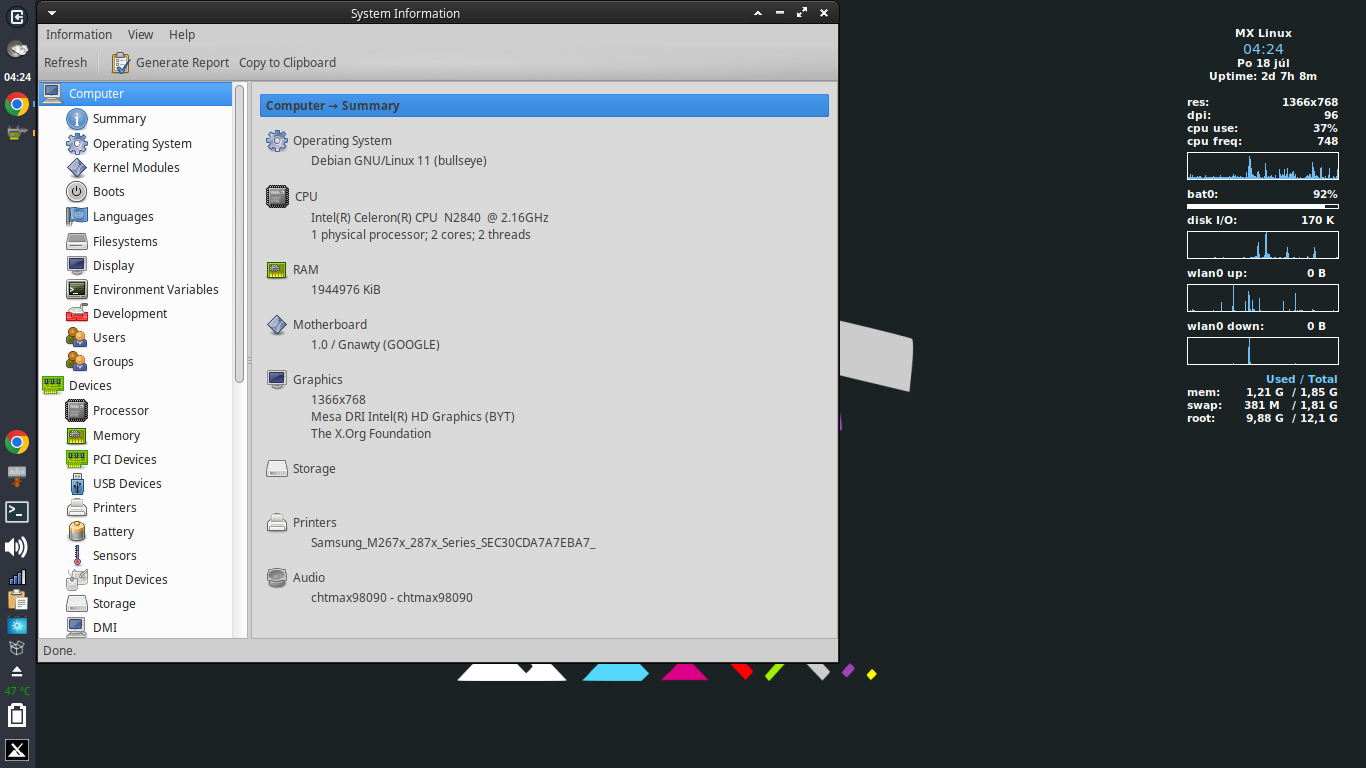Viewport: 1366px width, 768px height.
Task: Click the Groups icon in sidebar
Action: point(77,361)
